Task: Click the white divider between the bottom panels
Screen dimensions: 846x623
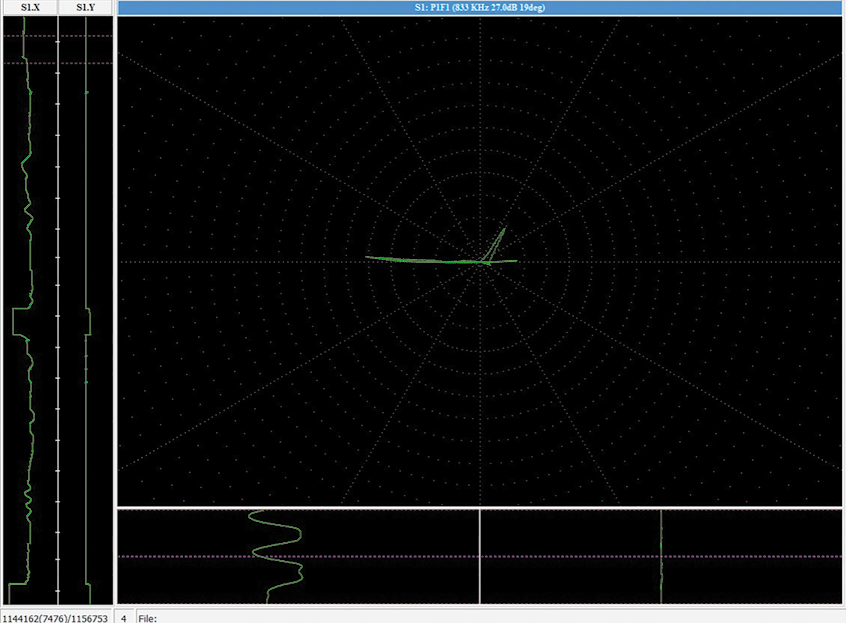Action: [480, 556]
